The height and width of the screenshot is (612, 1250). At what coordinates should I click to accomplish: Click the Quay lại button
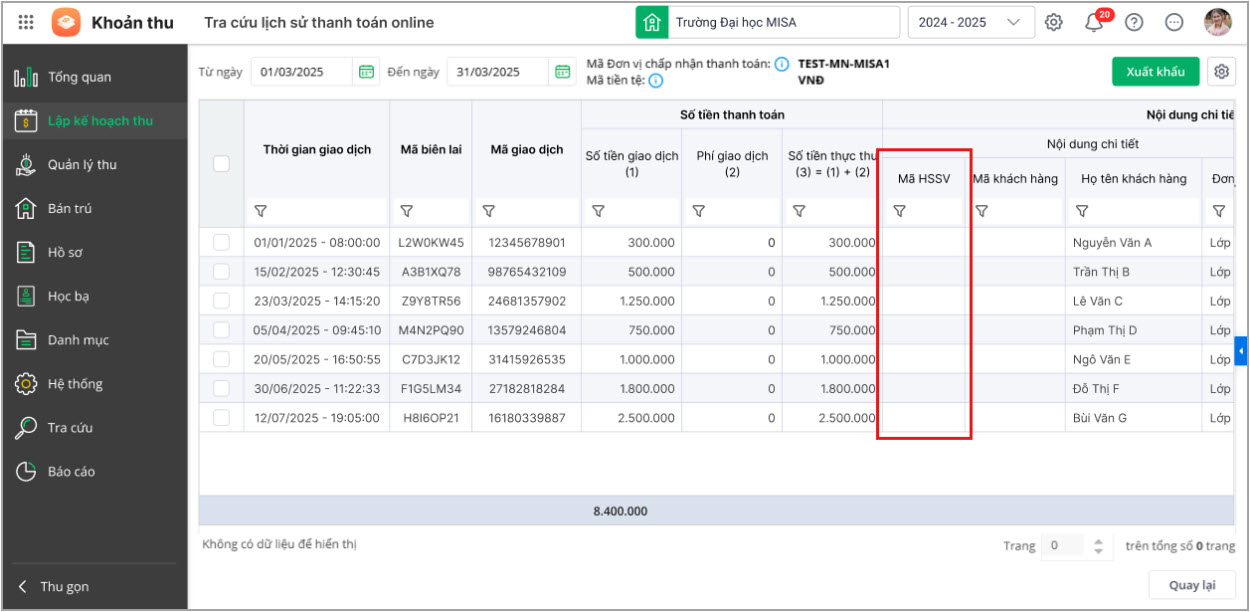(1192, 585)
